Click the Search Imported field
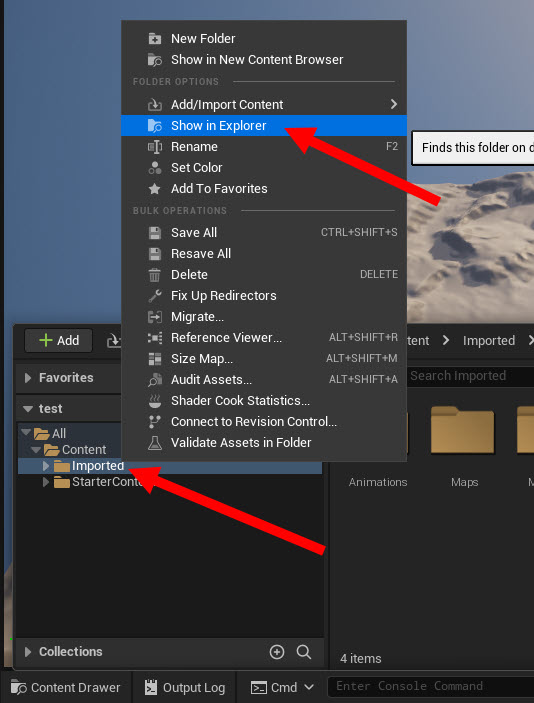534x703 pixels. [470, 376]
